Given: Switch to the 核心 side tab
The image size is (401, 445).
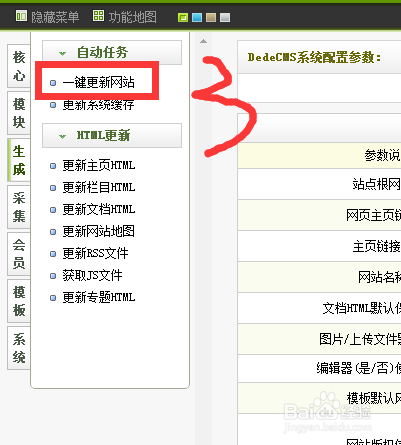Looking at the screenshot, I should pyautogui.click(x=19, y=66).
